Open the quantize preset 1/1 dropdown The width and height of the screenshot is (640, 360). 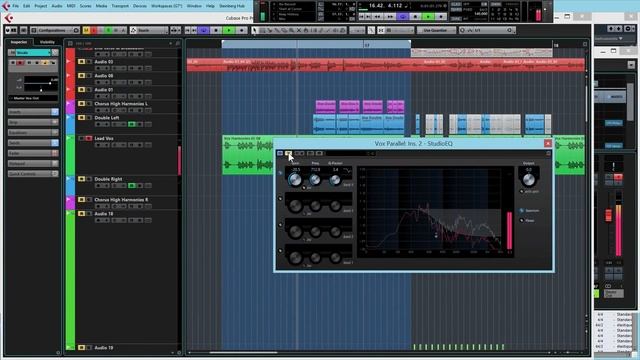click(x=487, y=30)
